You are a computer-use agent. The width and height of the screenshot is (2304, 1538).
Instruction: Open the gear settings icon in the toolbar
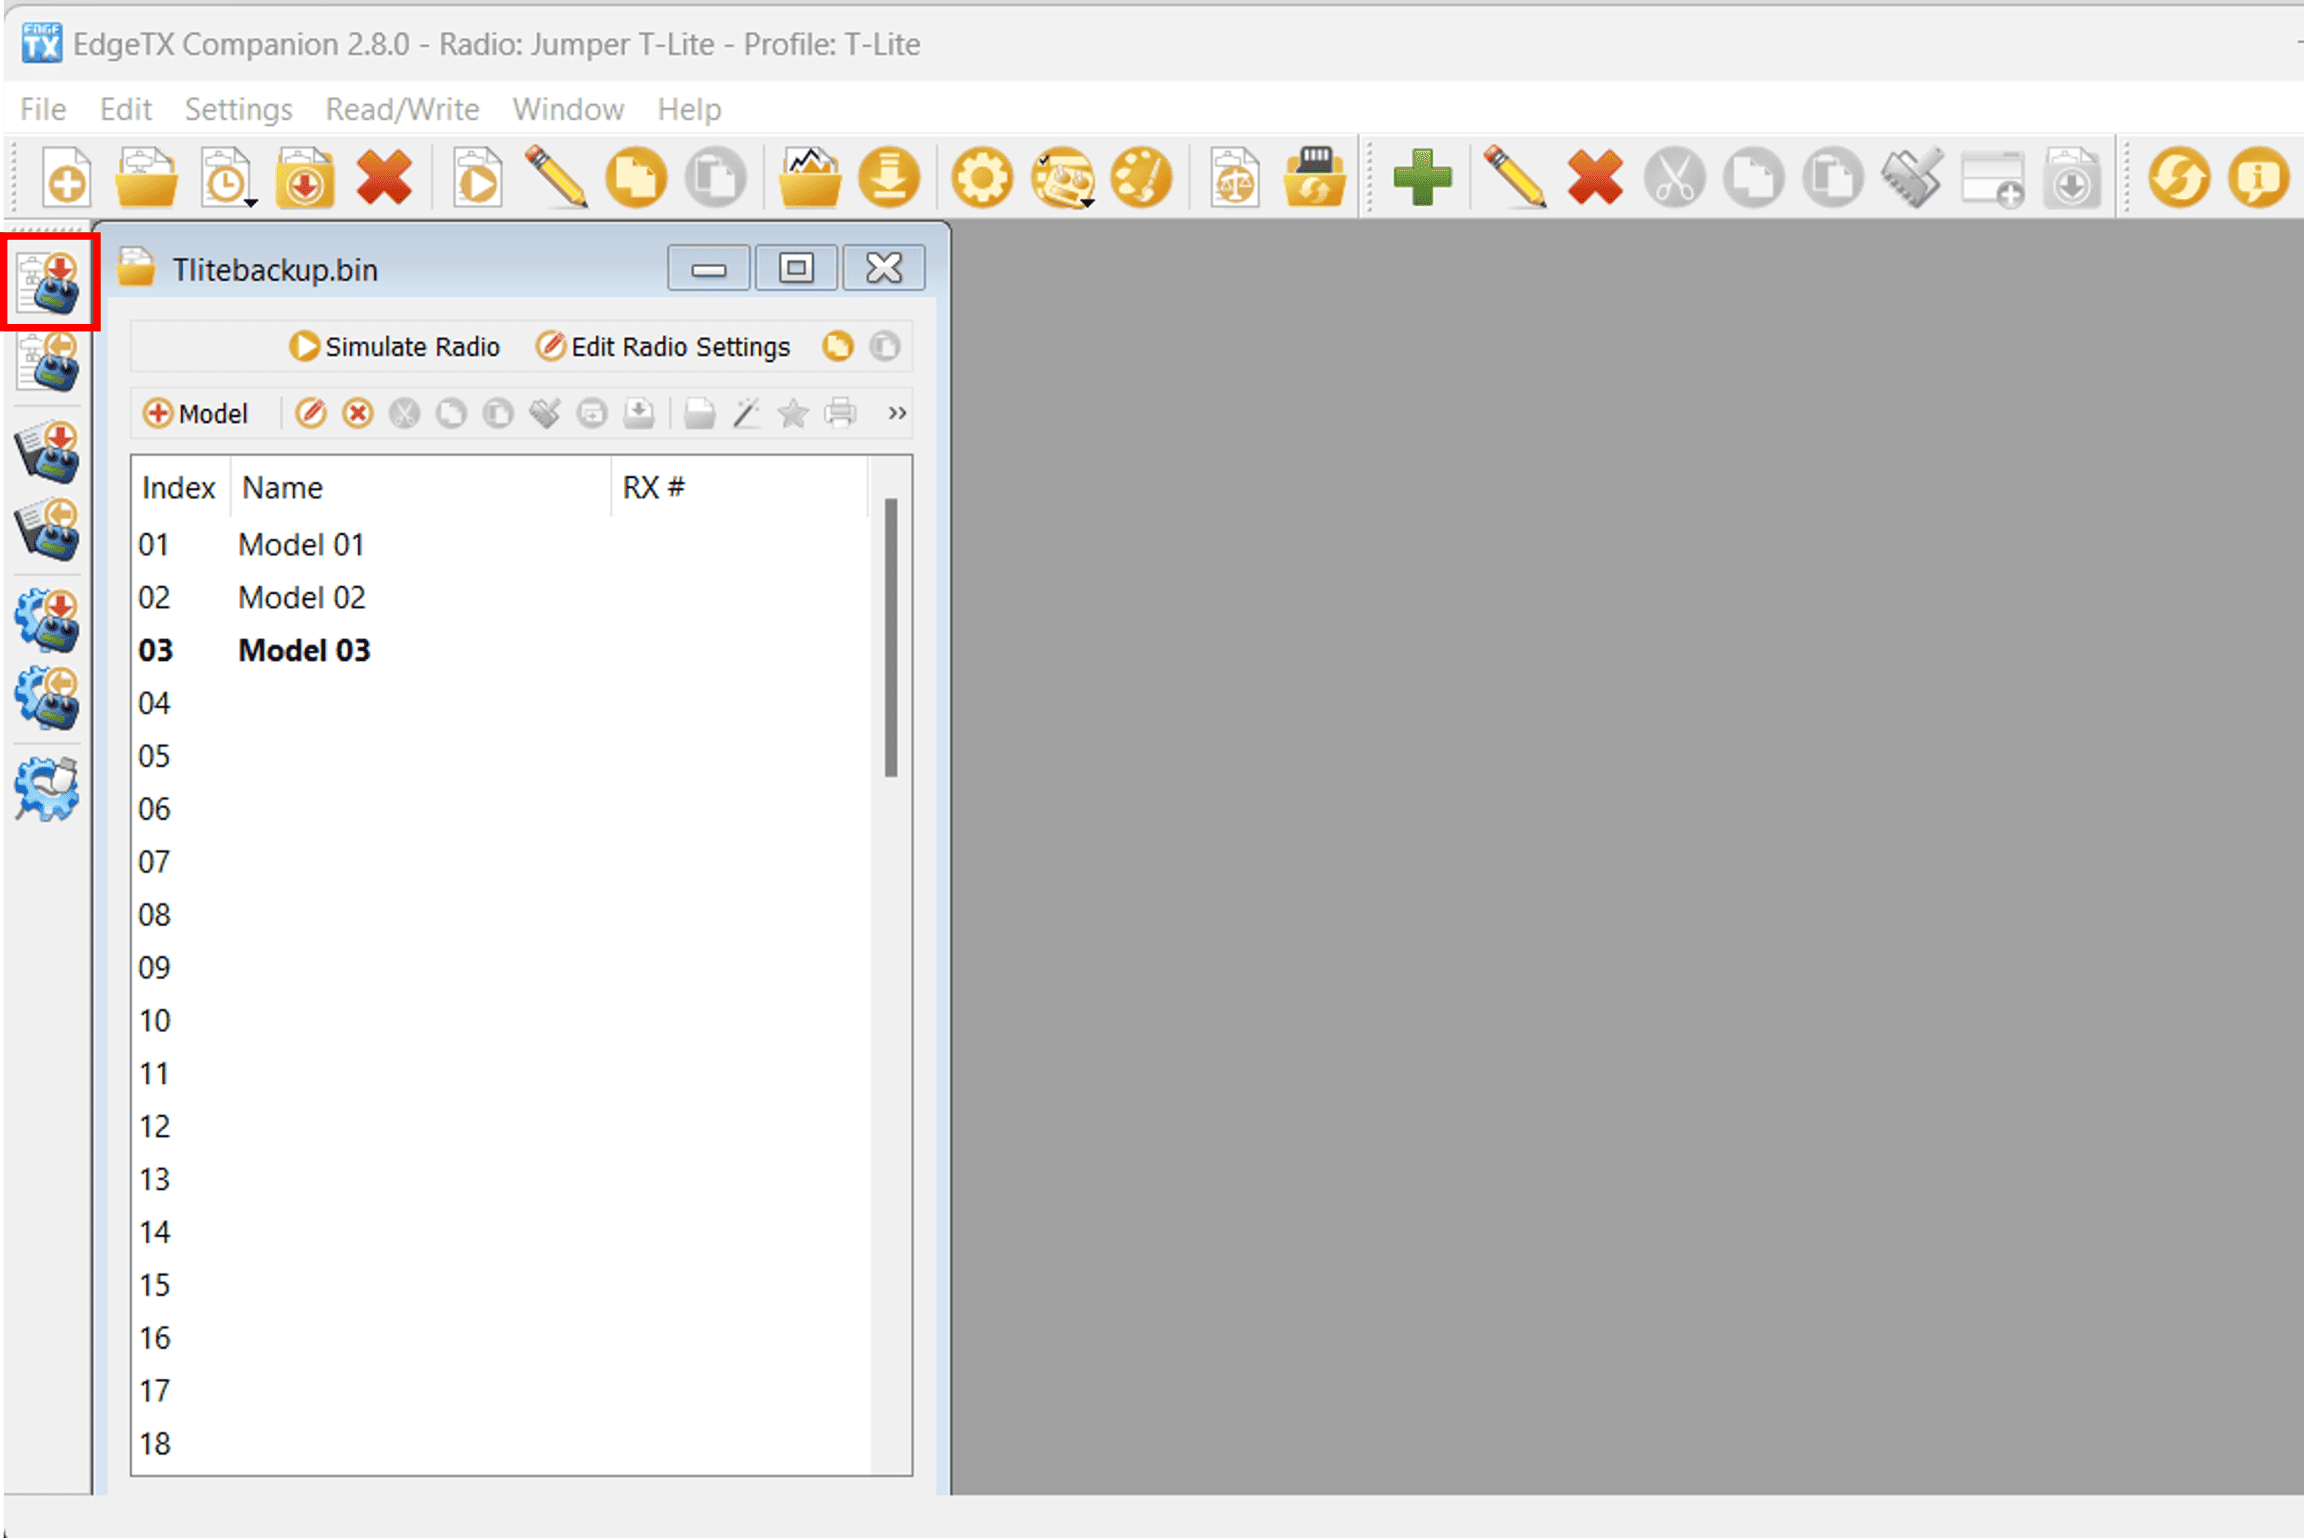coord(981,178)
